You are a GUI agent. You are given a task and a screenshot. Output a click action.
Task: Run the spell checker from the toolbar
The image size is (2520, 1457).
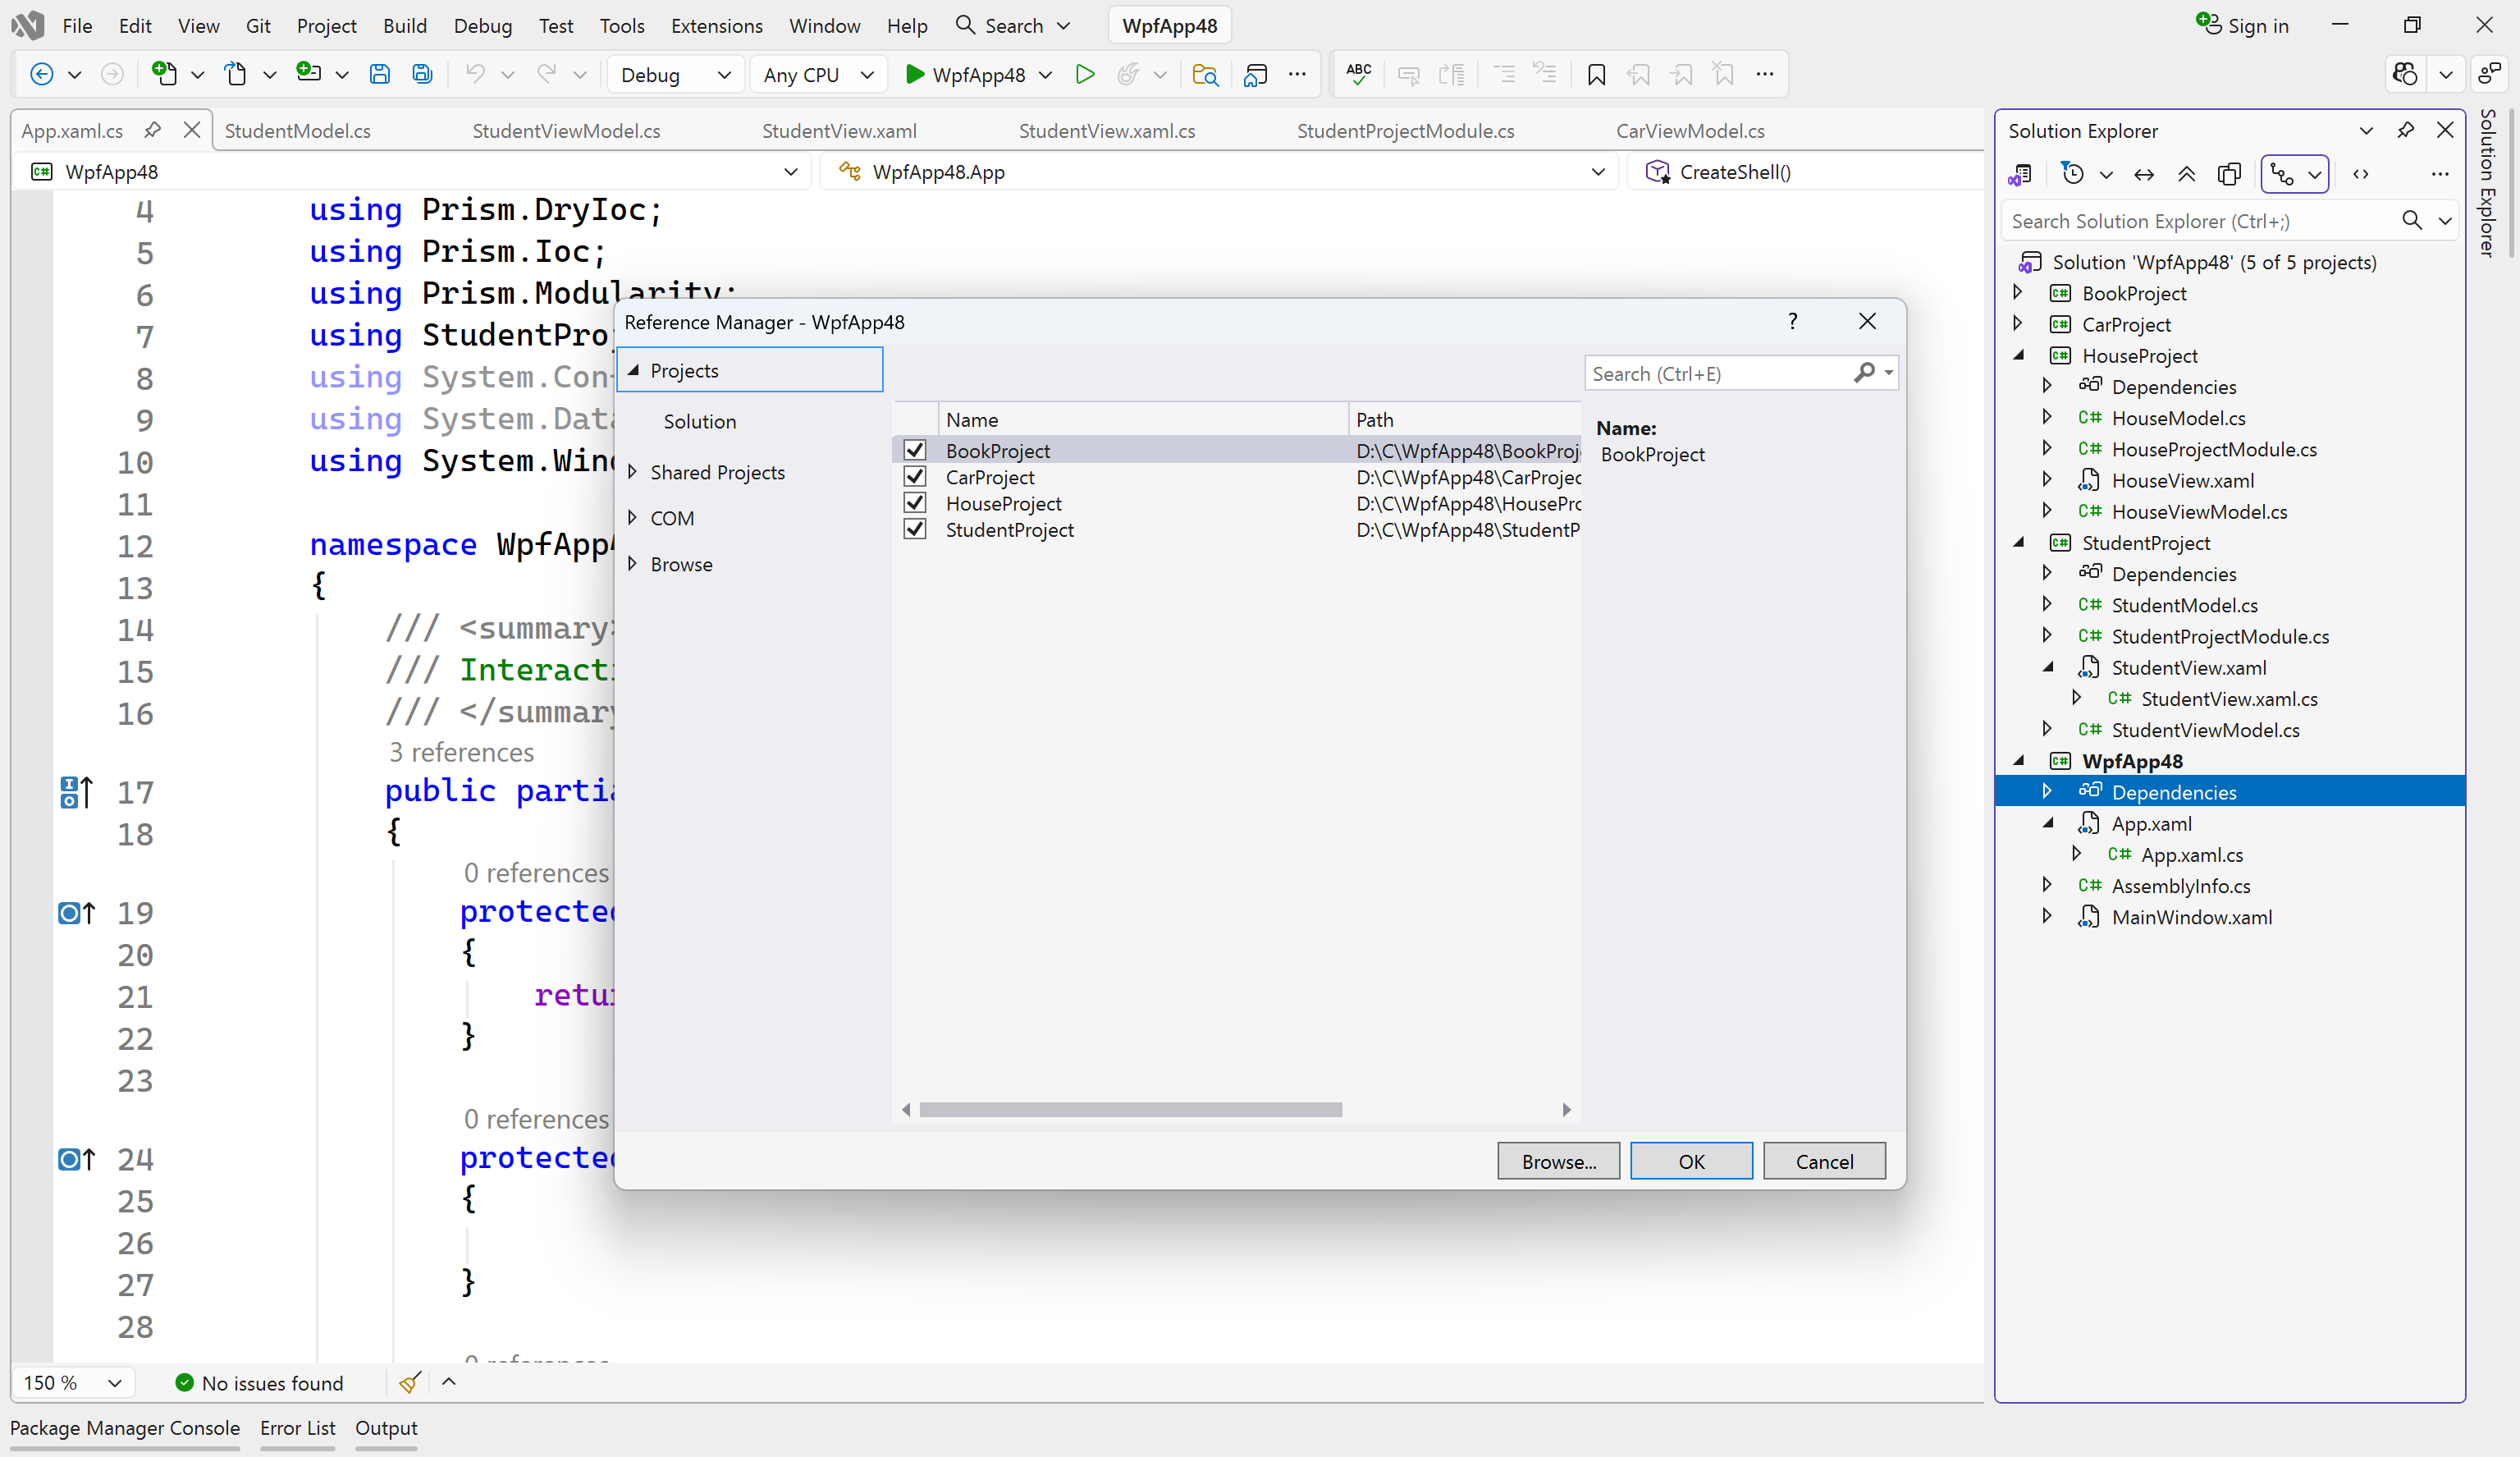pos(1357,73)
